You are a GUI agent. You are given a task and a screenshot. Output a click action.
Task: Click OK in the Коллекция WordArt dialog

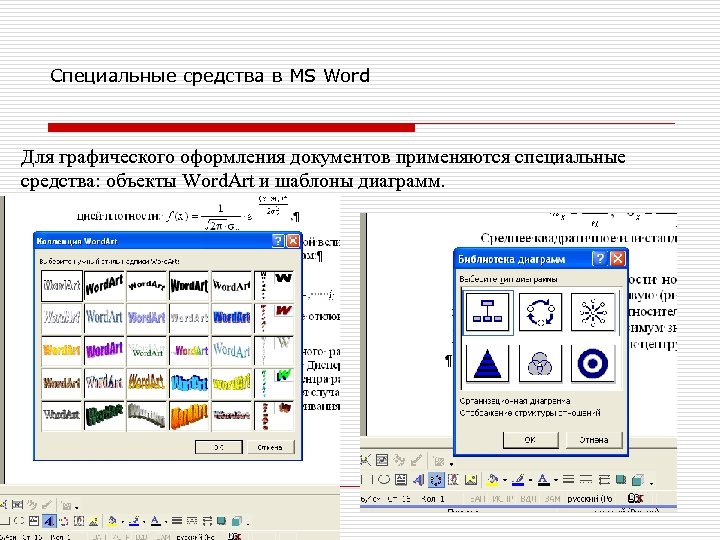click(219, 447)
